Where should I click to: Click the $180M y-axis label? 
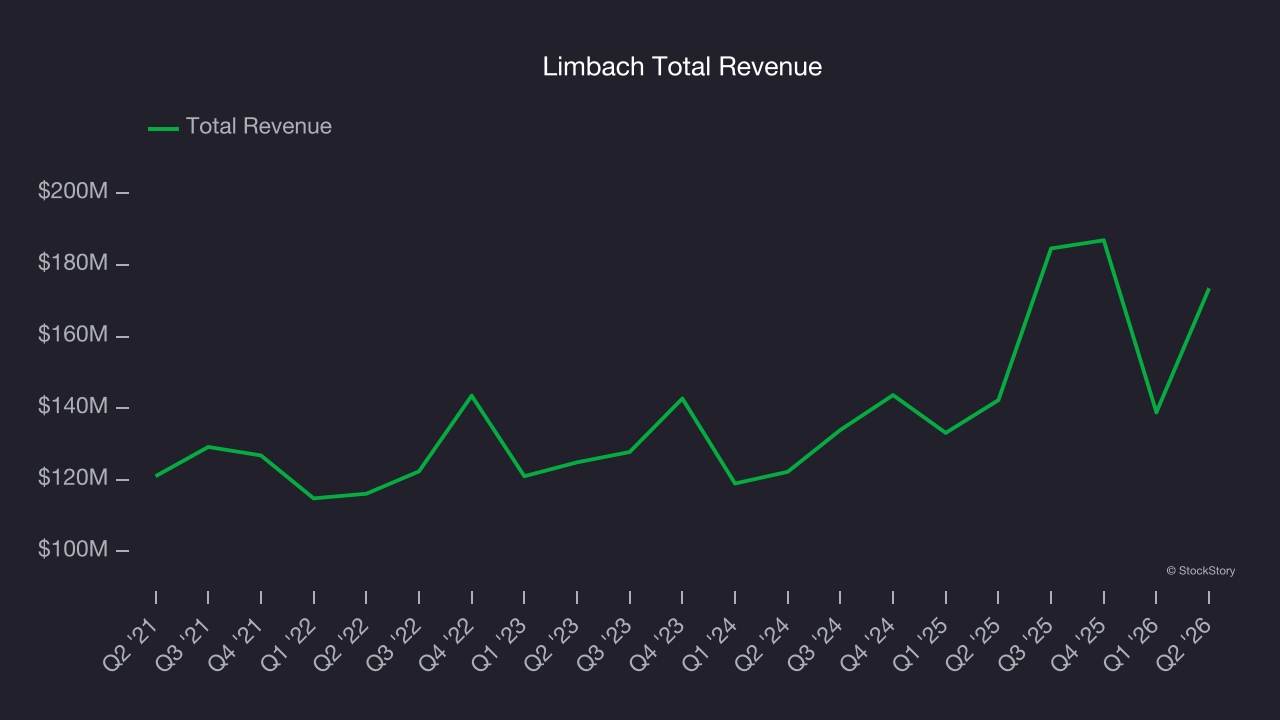tap(73, 262)
